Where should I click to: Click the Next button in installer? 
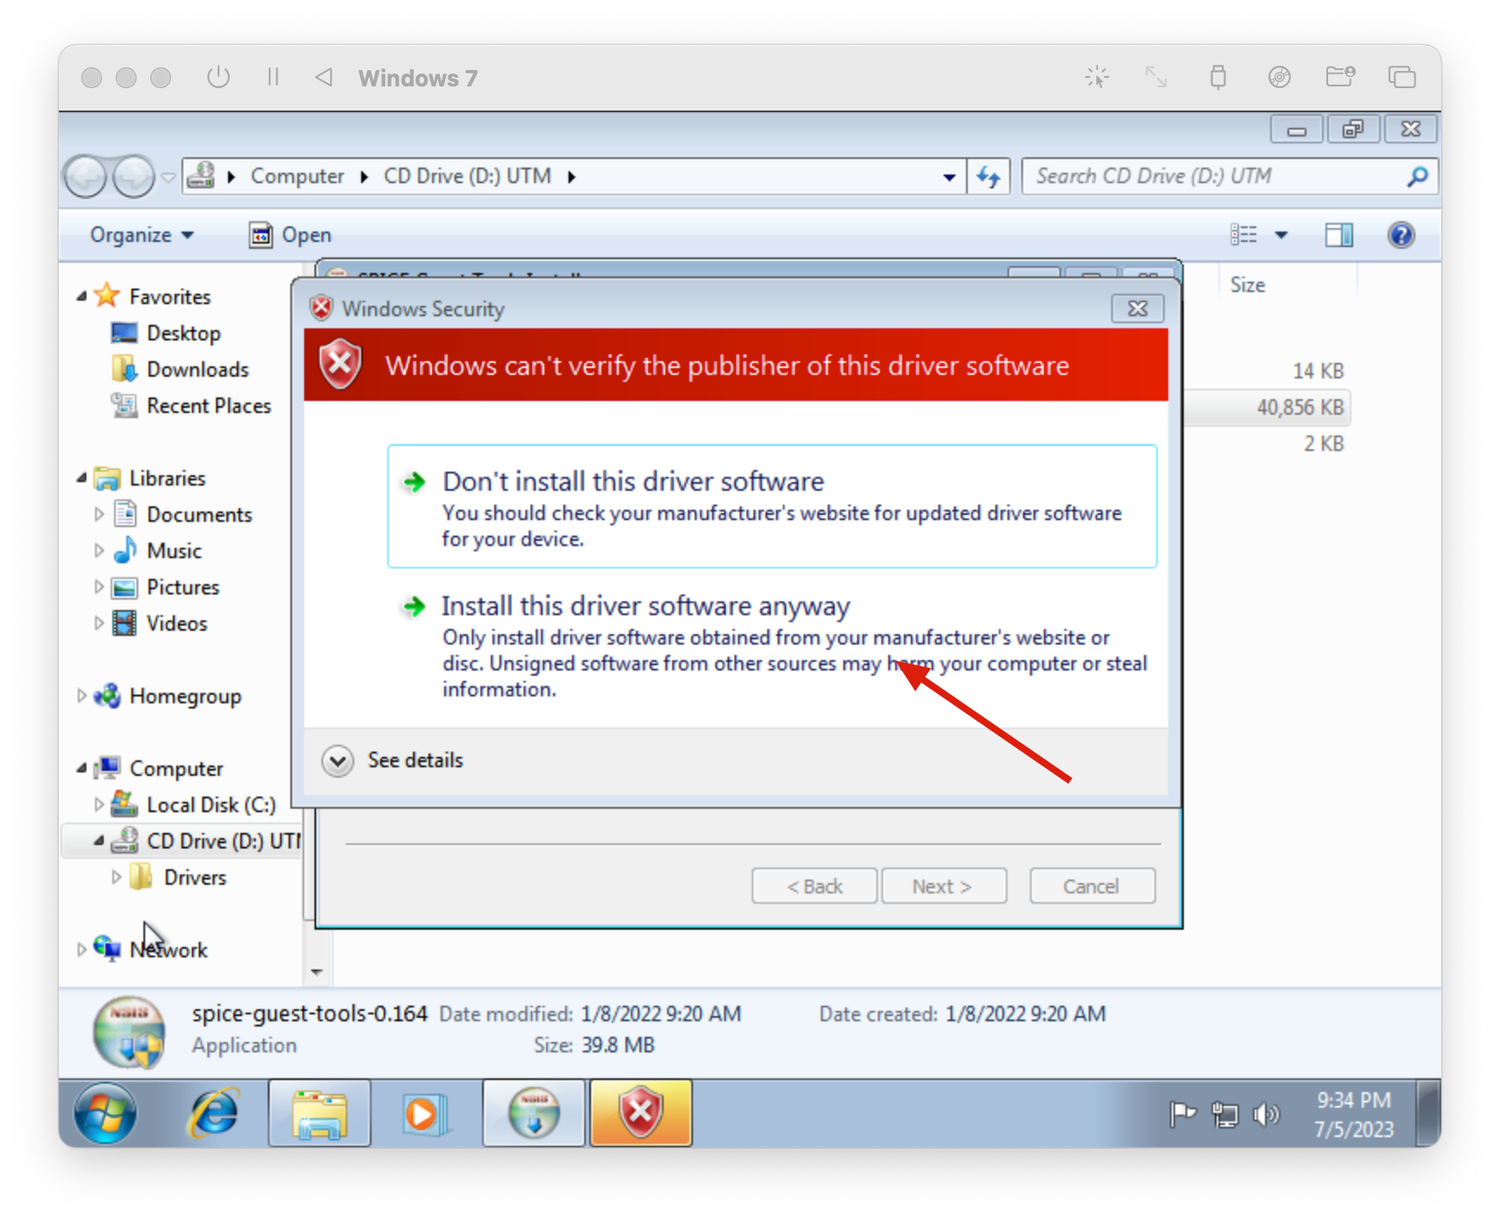[943, 886]
